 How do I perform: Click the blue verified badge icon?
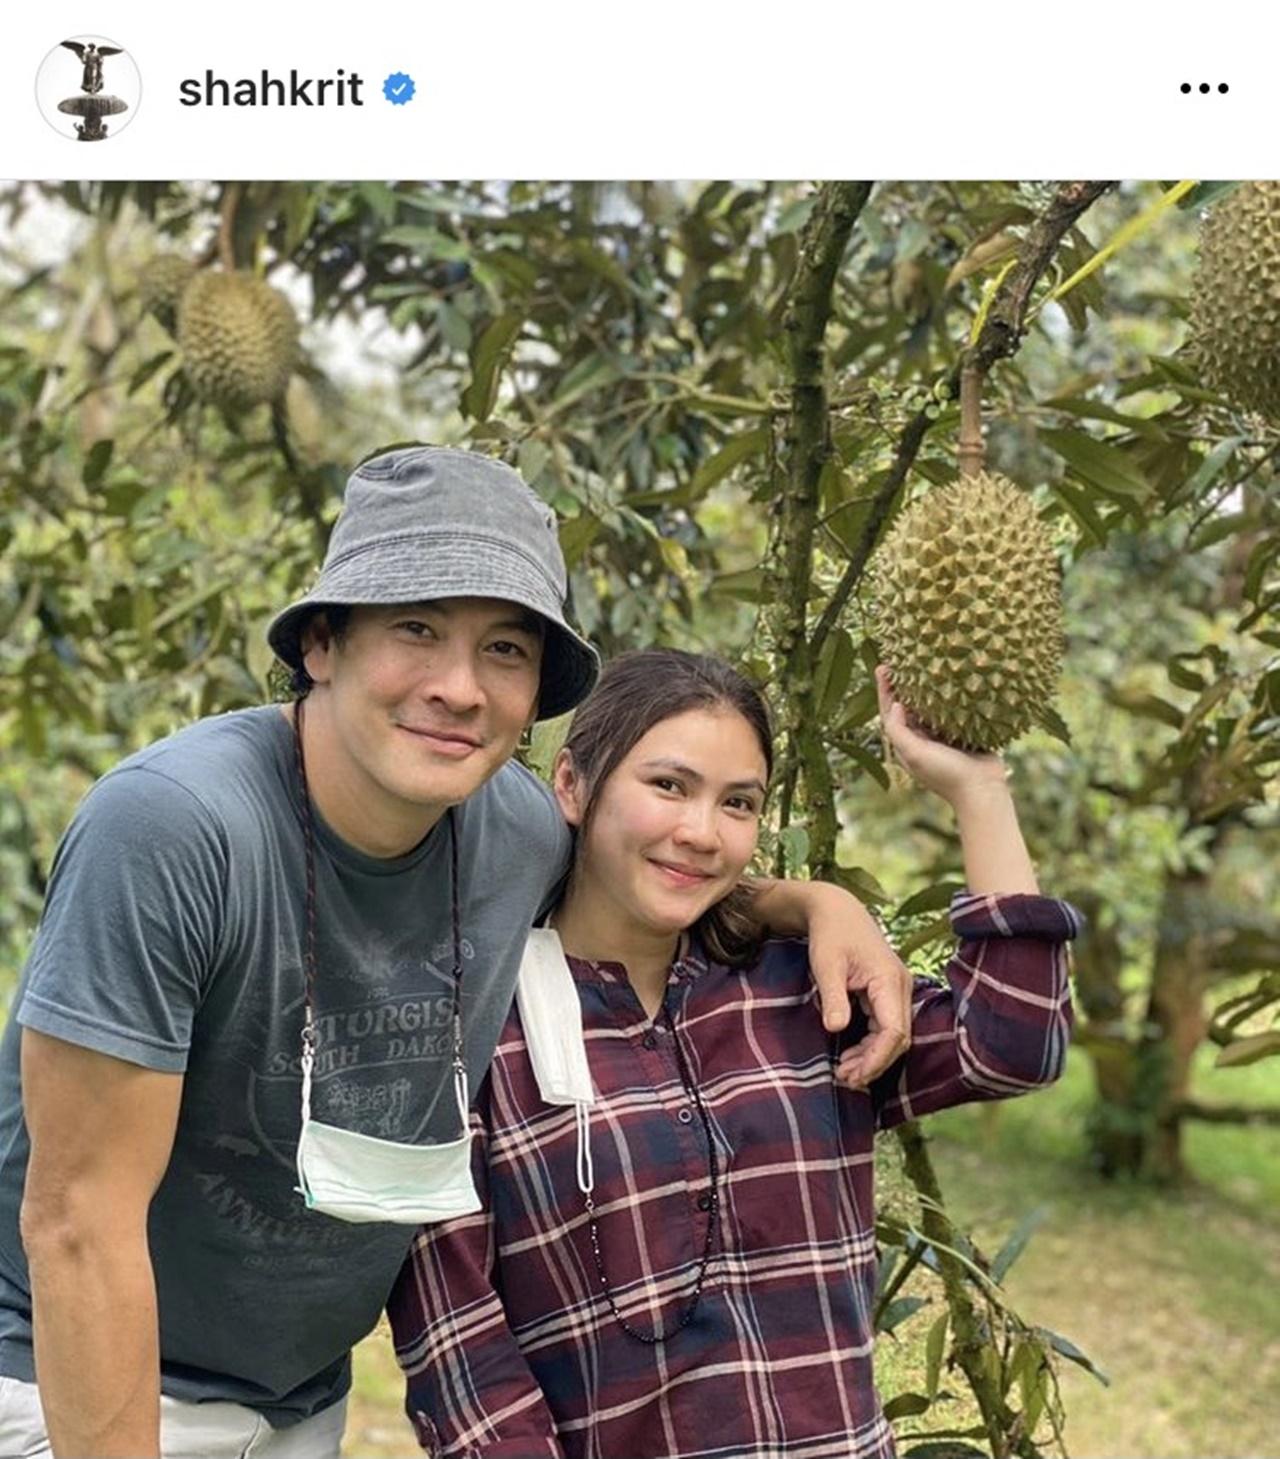pyautogui.click(x=399, y=89)
